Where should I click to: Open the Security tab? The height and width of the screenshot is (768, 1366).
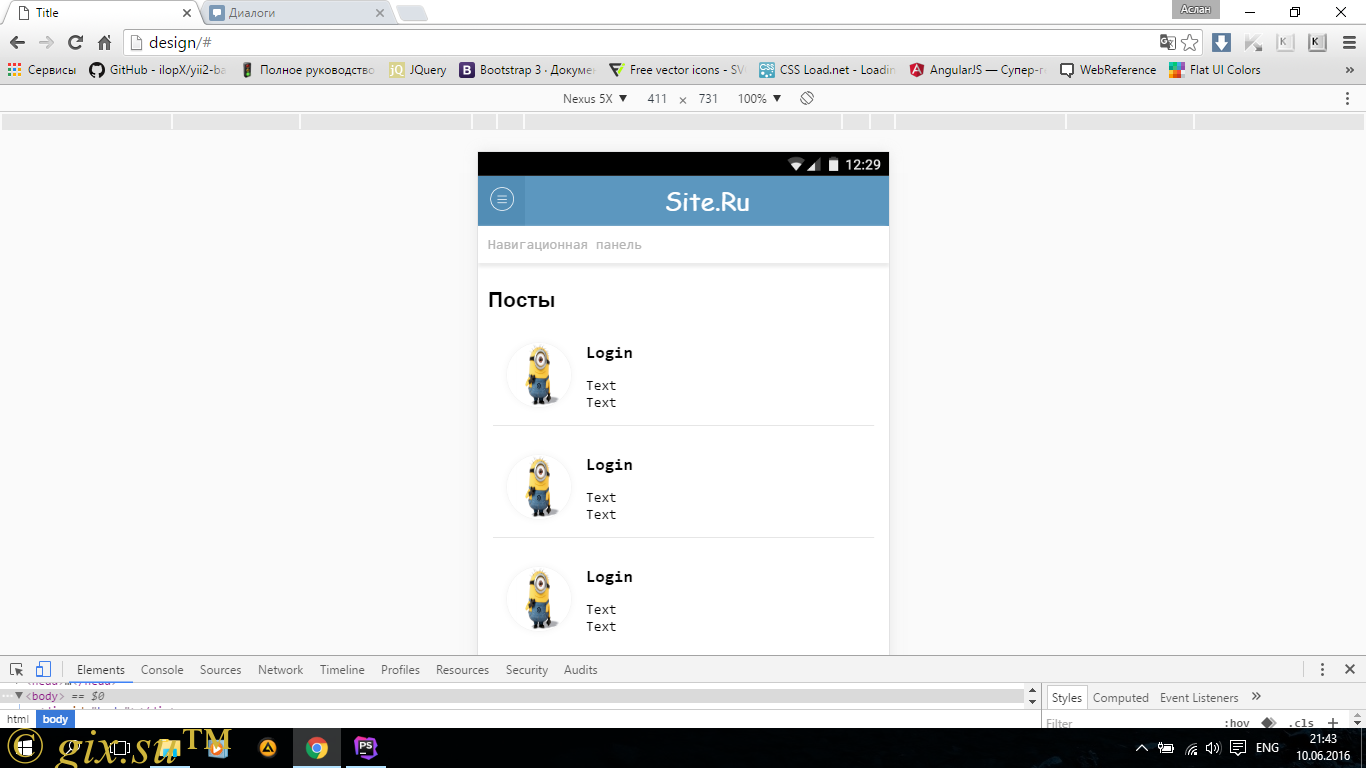pyautogui.click(x=527, y=670)
